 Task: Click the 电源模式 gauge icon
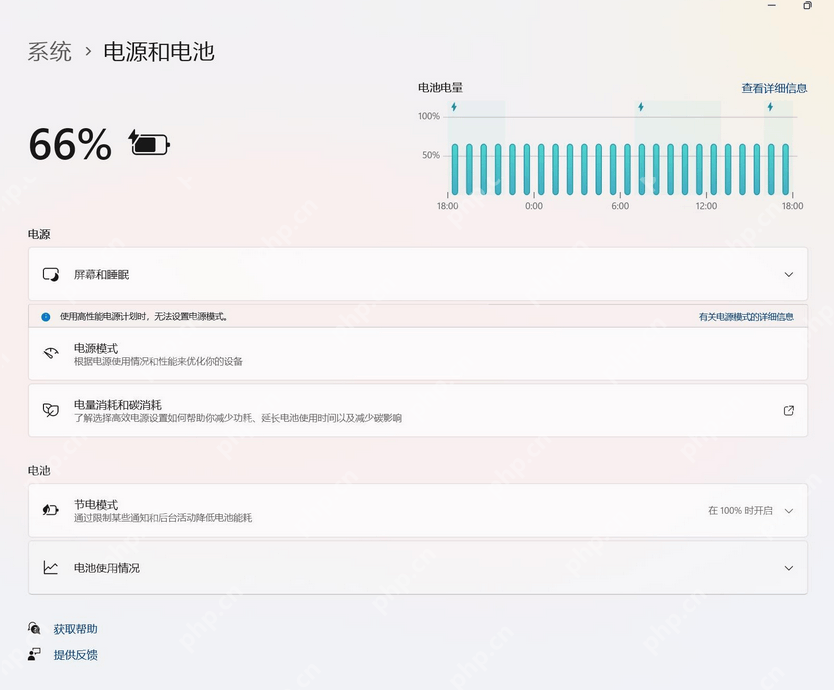(x=51, y=353)
